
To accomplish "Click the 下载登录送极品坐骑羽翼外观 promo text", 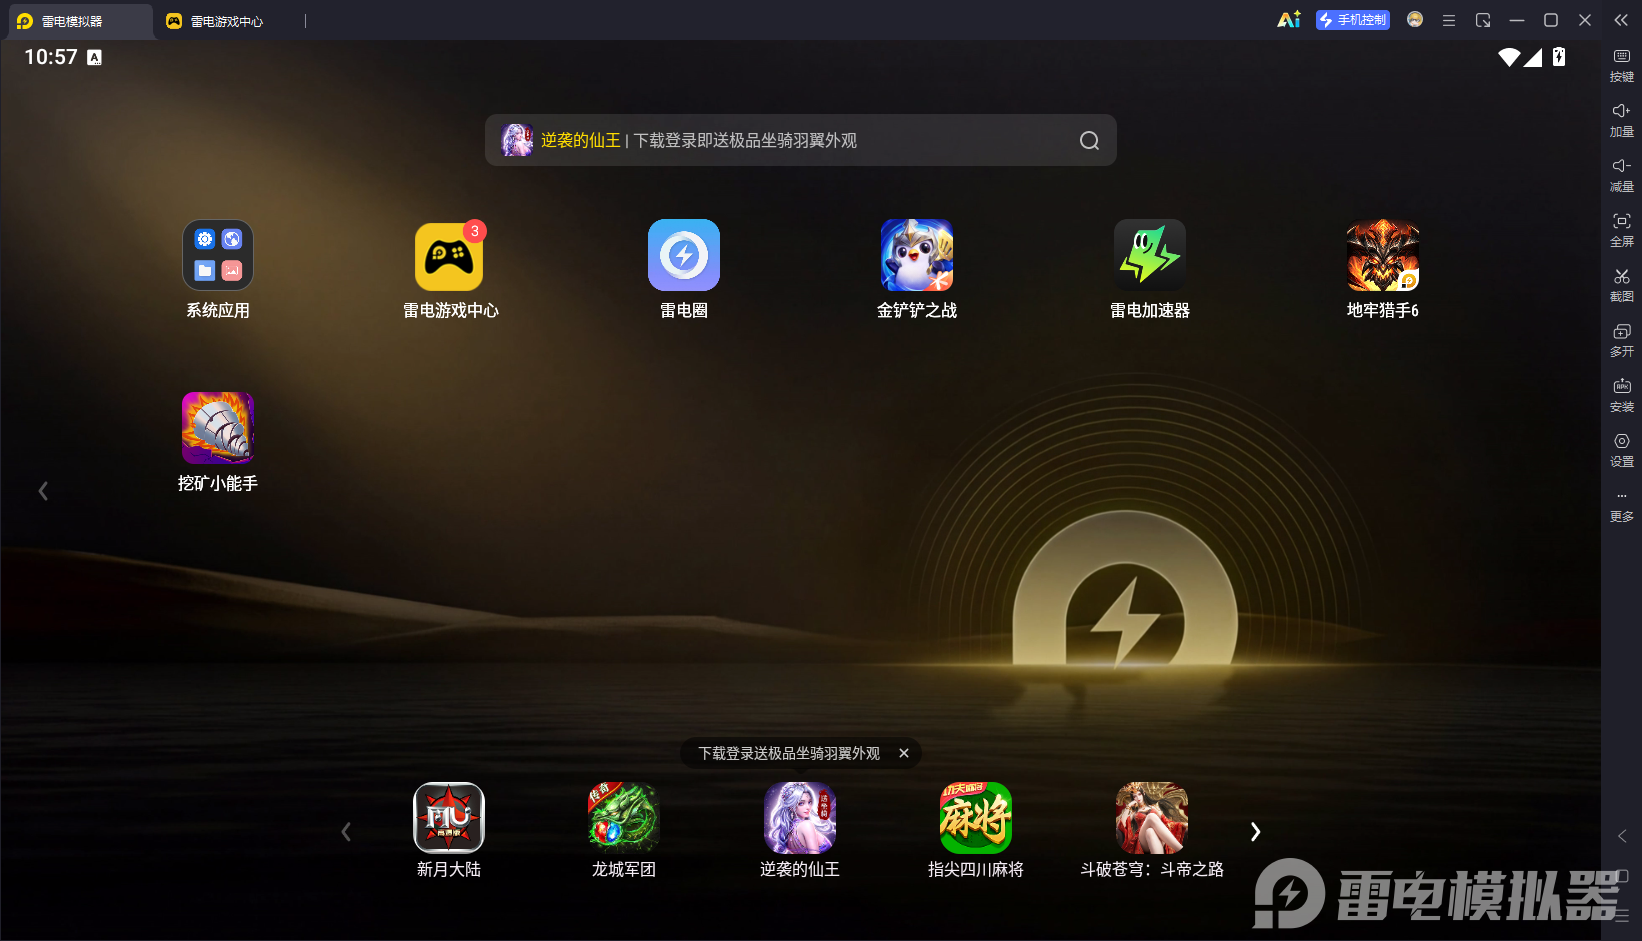I will (789, 753).
